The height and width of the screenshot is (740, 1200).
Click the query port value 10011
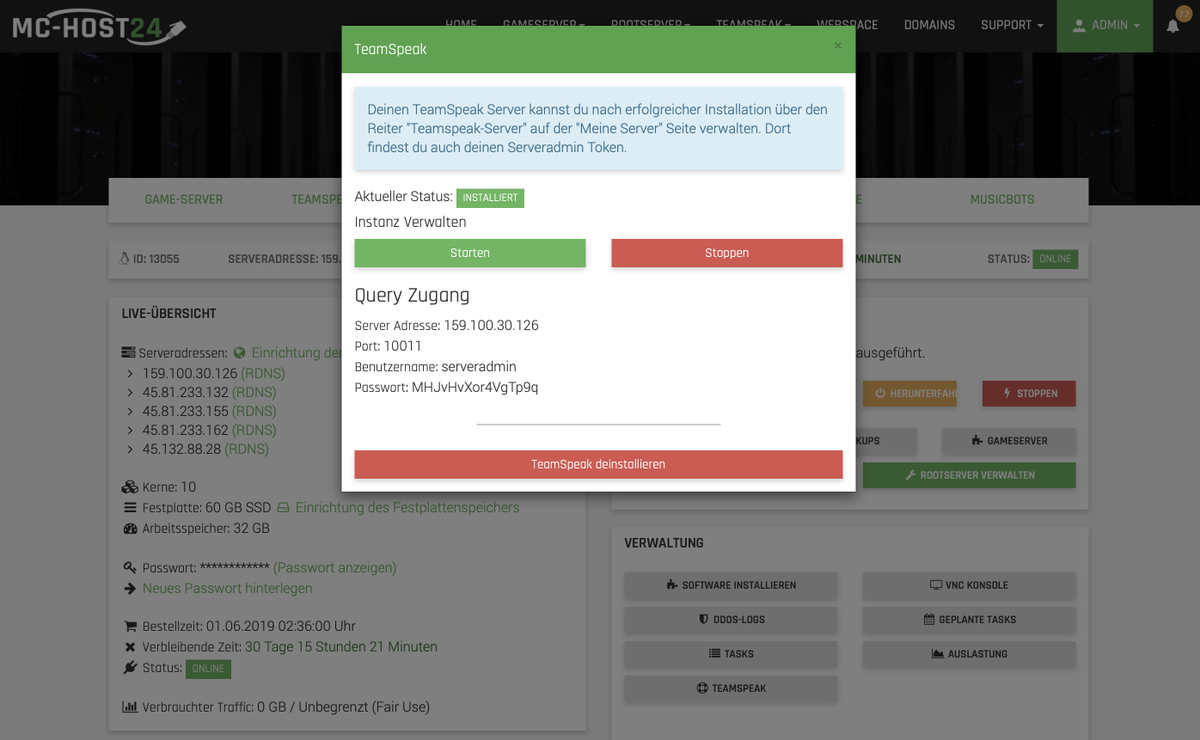[403, 346]
